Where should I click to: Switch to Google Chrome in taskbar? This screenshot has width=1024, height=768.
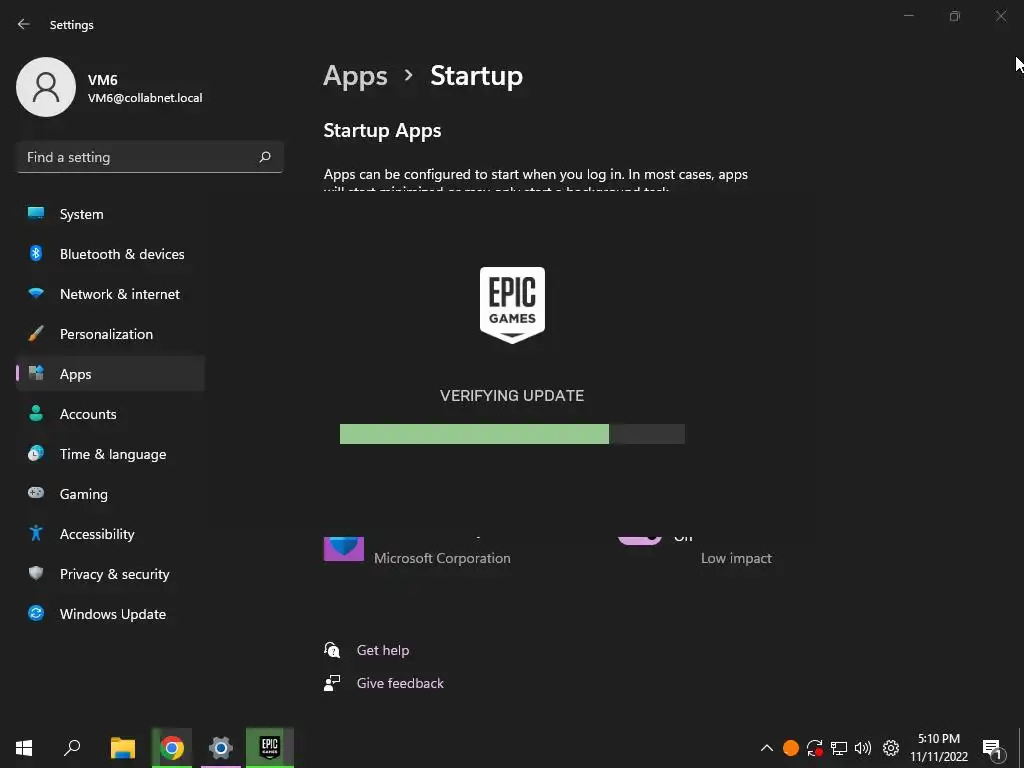coord(172,748)
